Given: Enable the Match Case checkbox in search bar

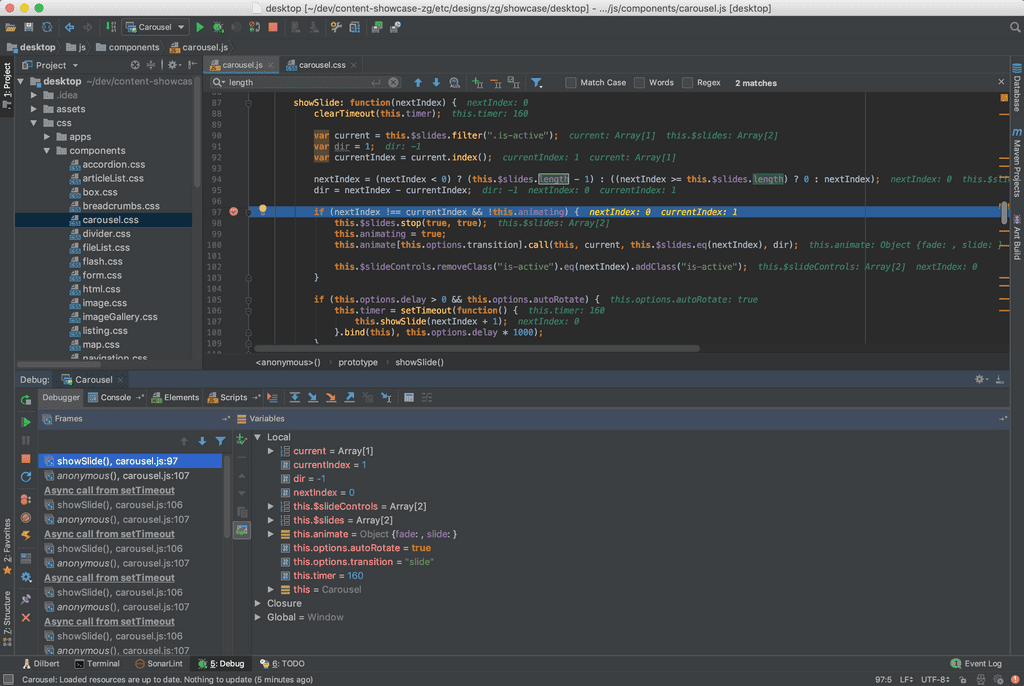Looking at the screenshot, I should point(573,82).
